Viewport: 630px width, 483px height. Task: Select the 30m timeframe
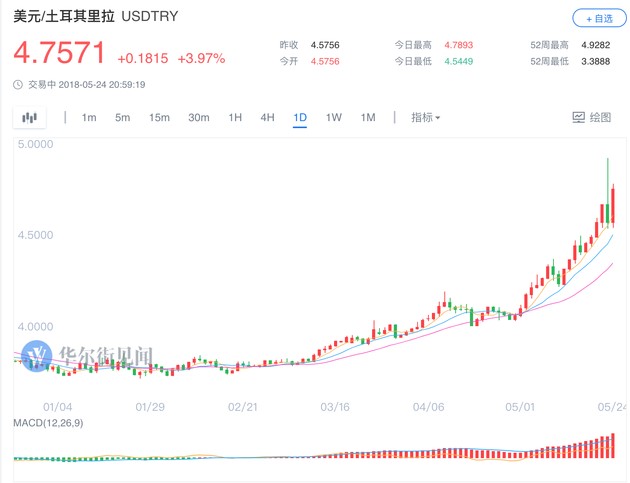point(199,118)
